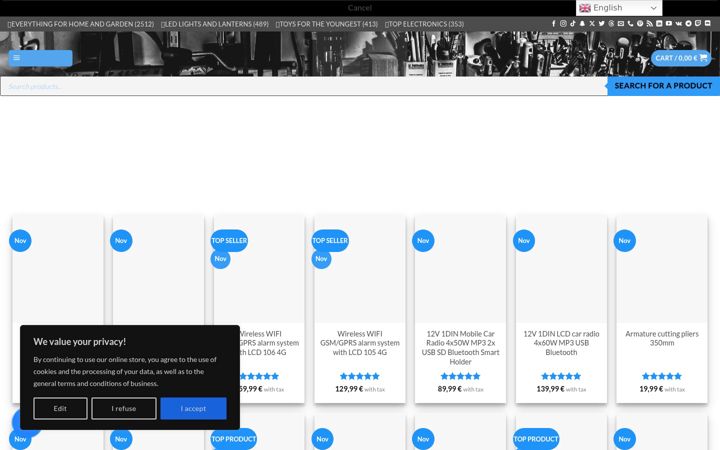
Task: Open Wireless WIFI alarm system LCD 106 4G
Action: pyautogui.click(x=269, y=343)
